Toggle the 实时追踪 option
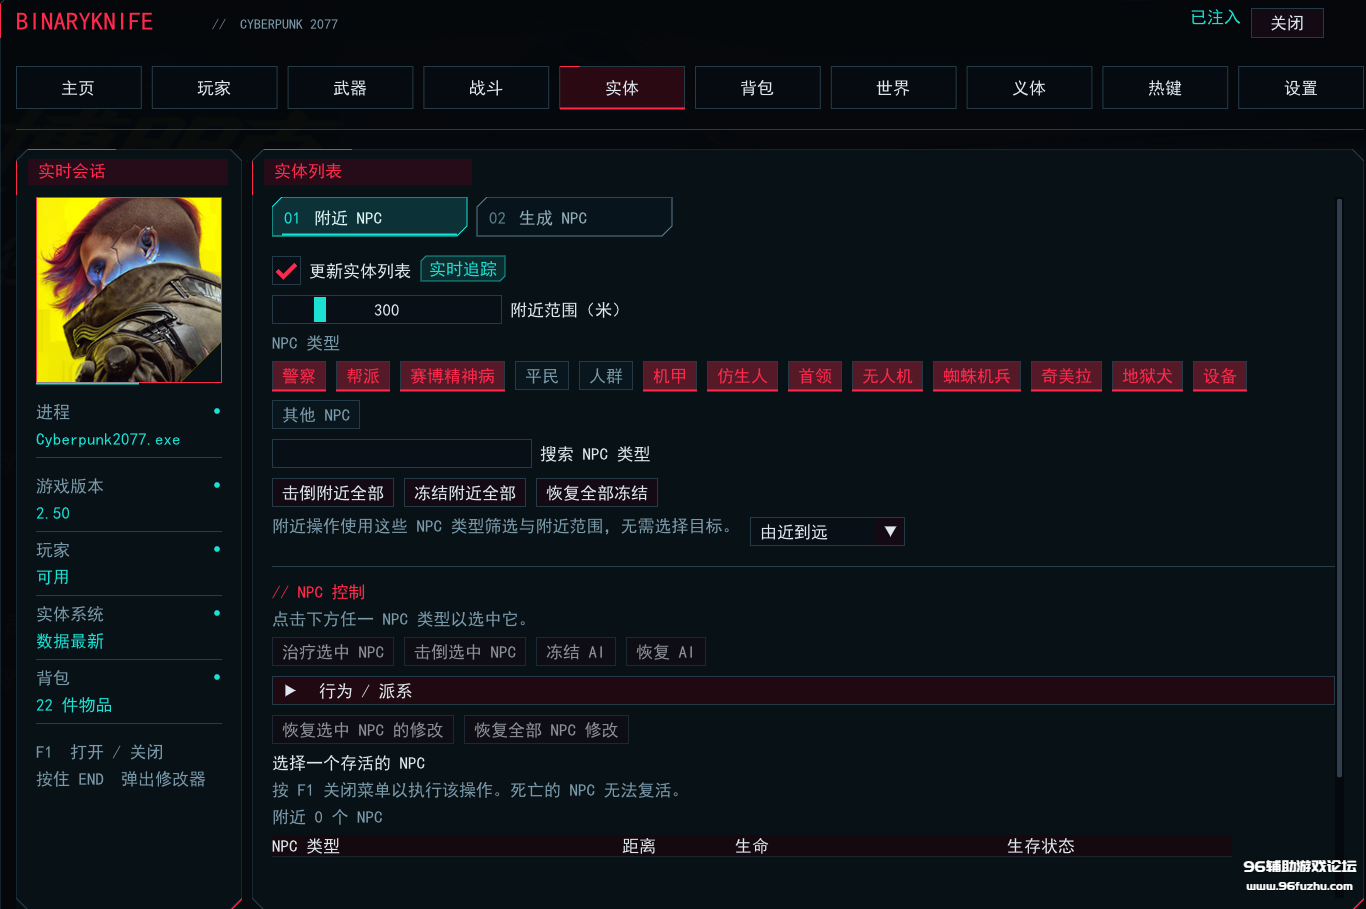Viewport: 1366px width, 909px height. click(x=463, y=269)
